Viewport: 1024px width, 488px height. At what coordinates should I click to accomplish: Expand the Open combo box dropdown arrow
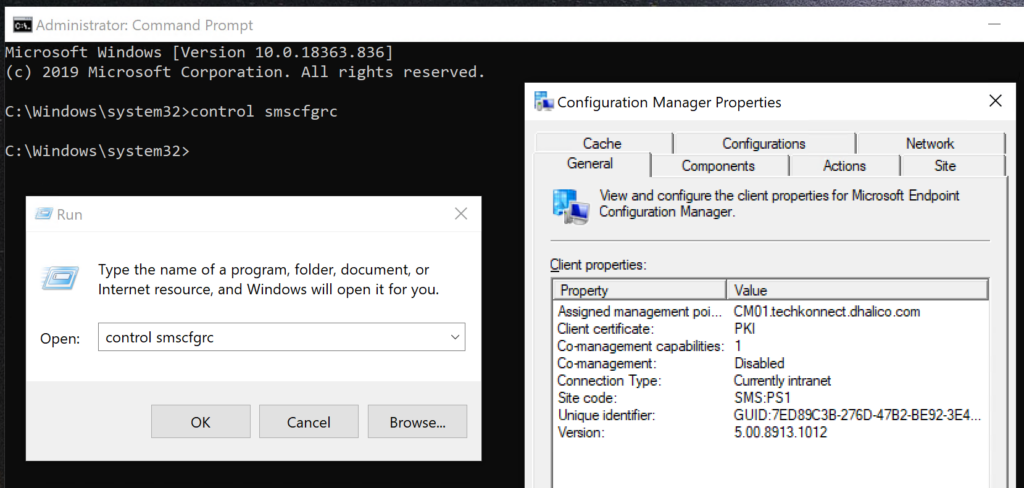coord(455,337)
